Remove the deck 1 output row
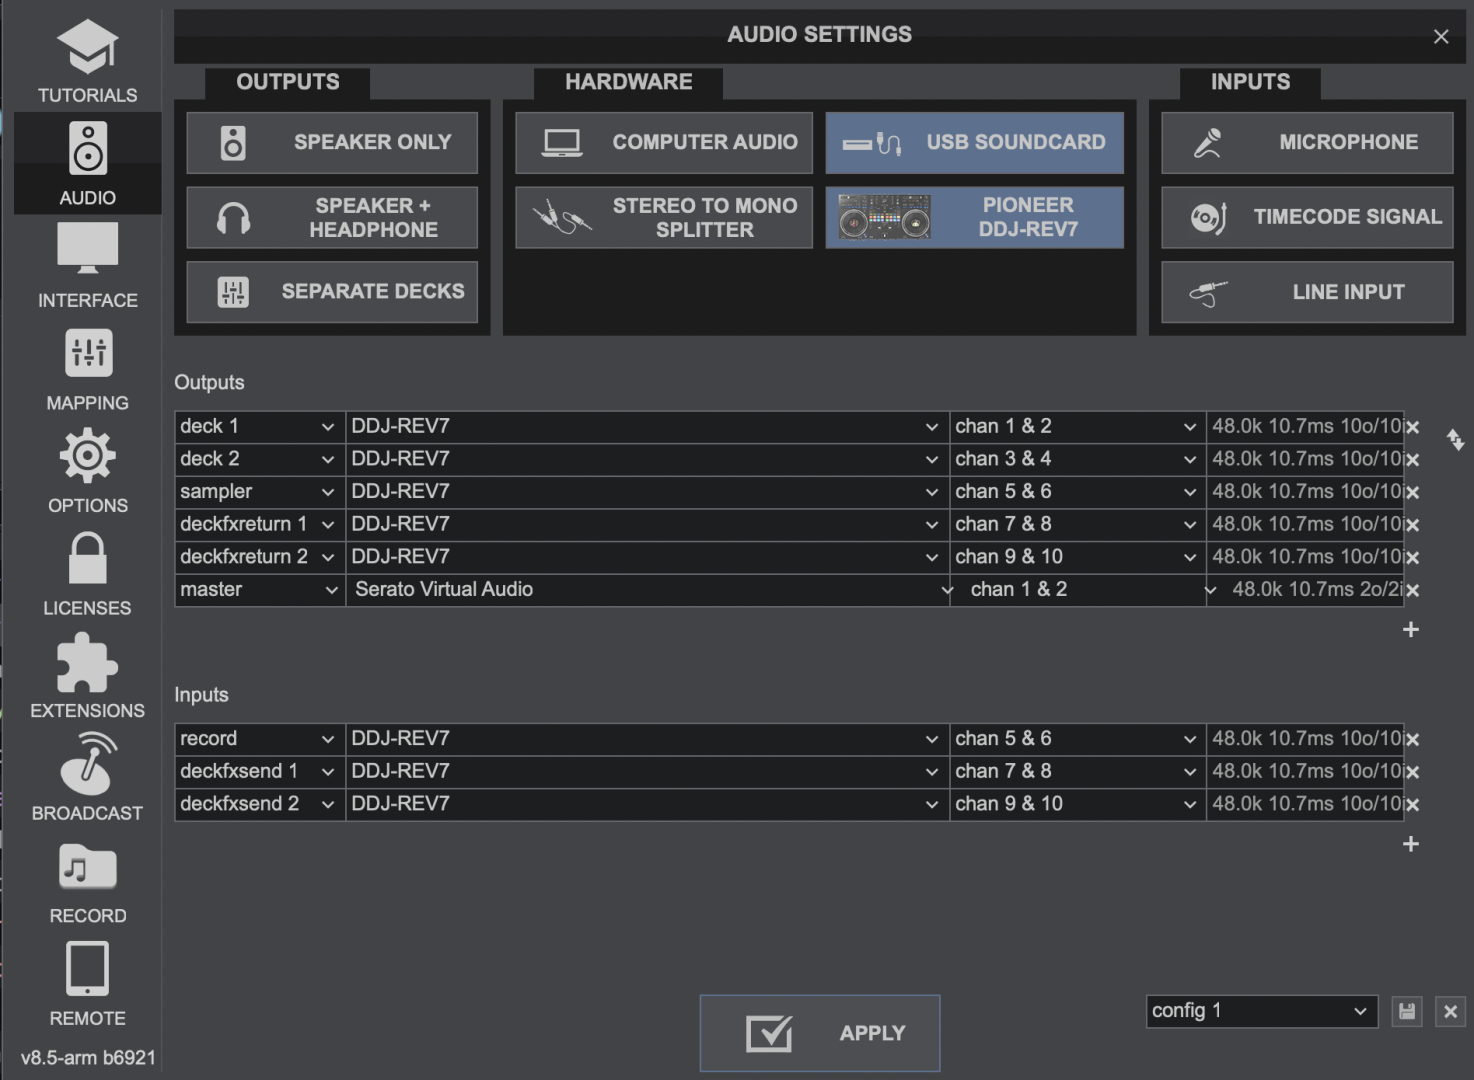Image resolution: width=1474 pixels, height=1080 pixels. click(1412, 427)
